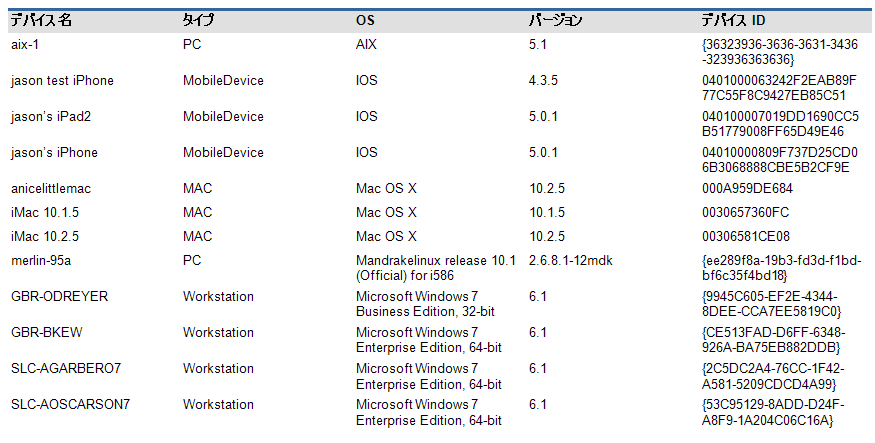Select the iMac 10.2.5 device name

click(x=45, y=237)
